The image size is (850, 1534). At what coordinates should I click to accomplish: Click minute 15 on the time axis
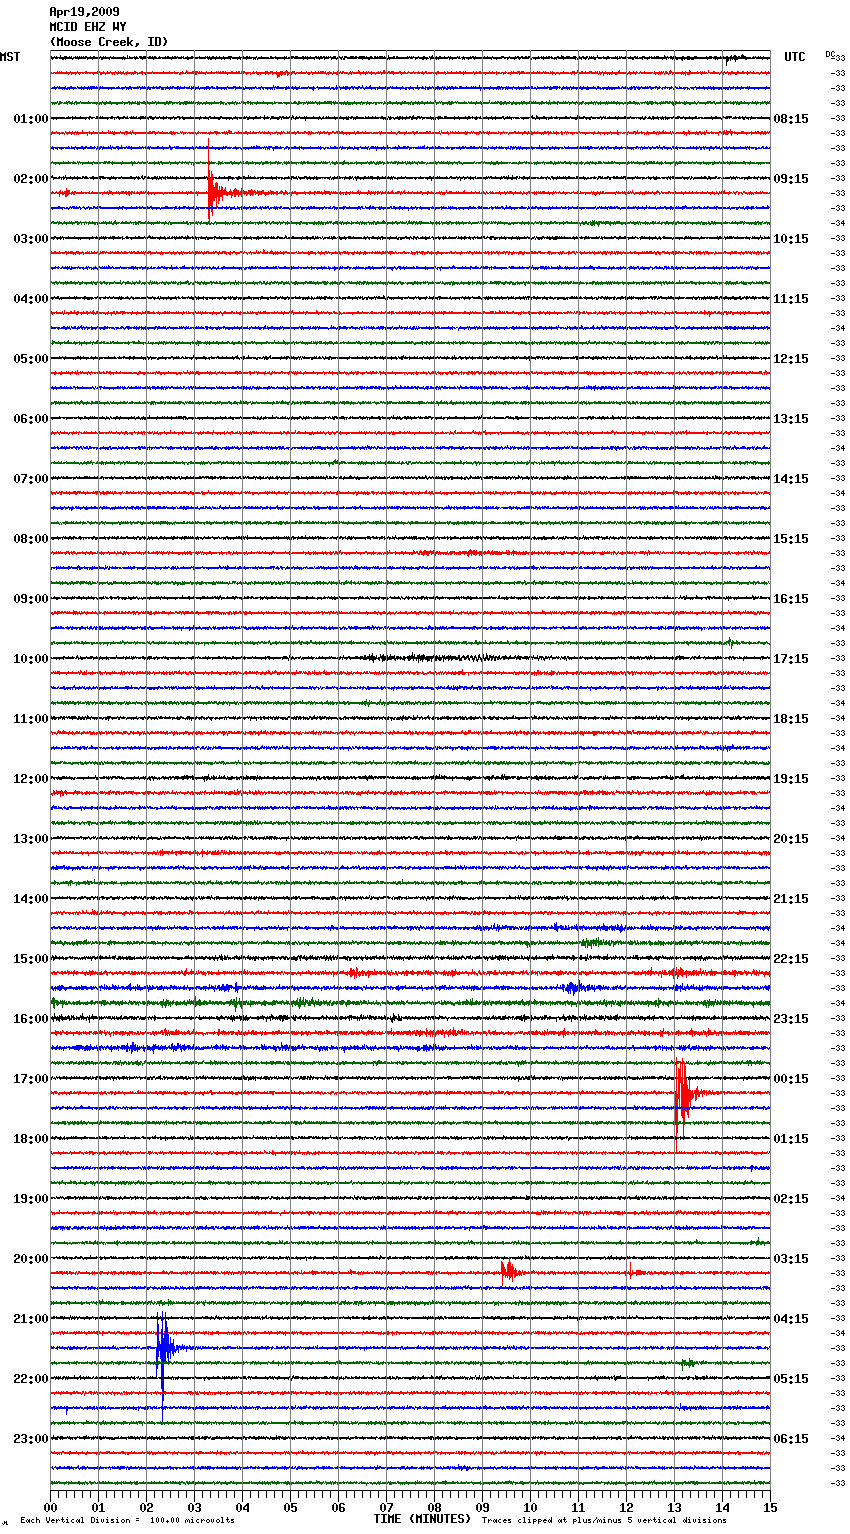[770, 1507]
